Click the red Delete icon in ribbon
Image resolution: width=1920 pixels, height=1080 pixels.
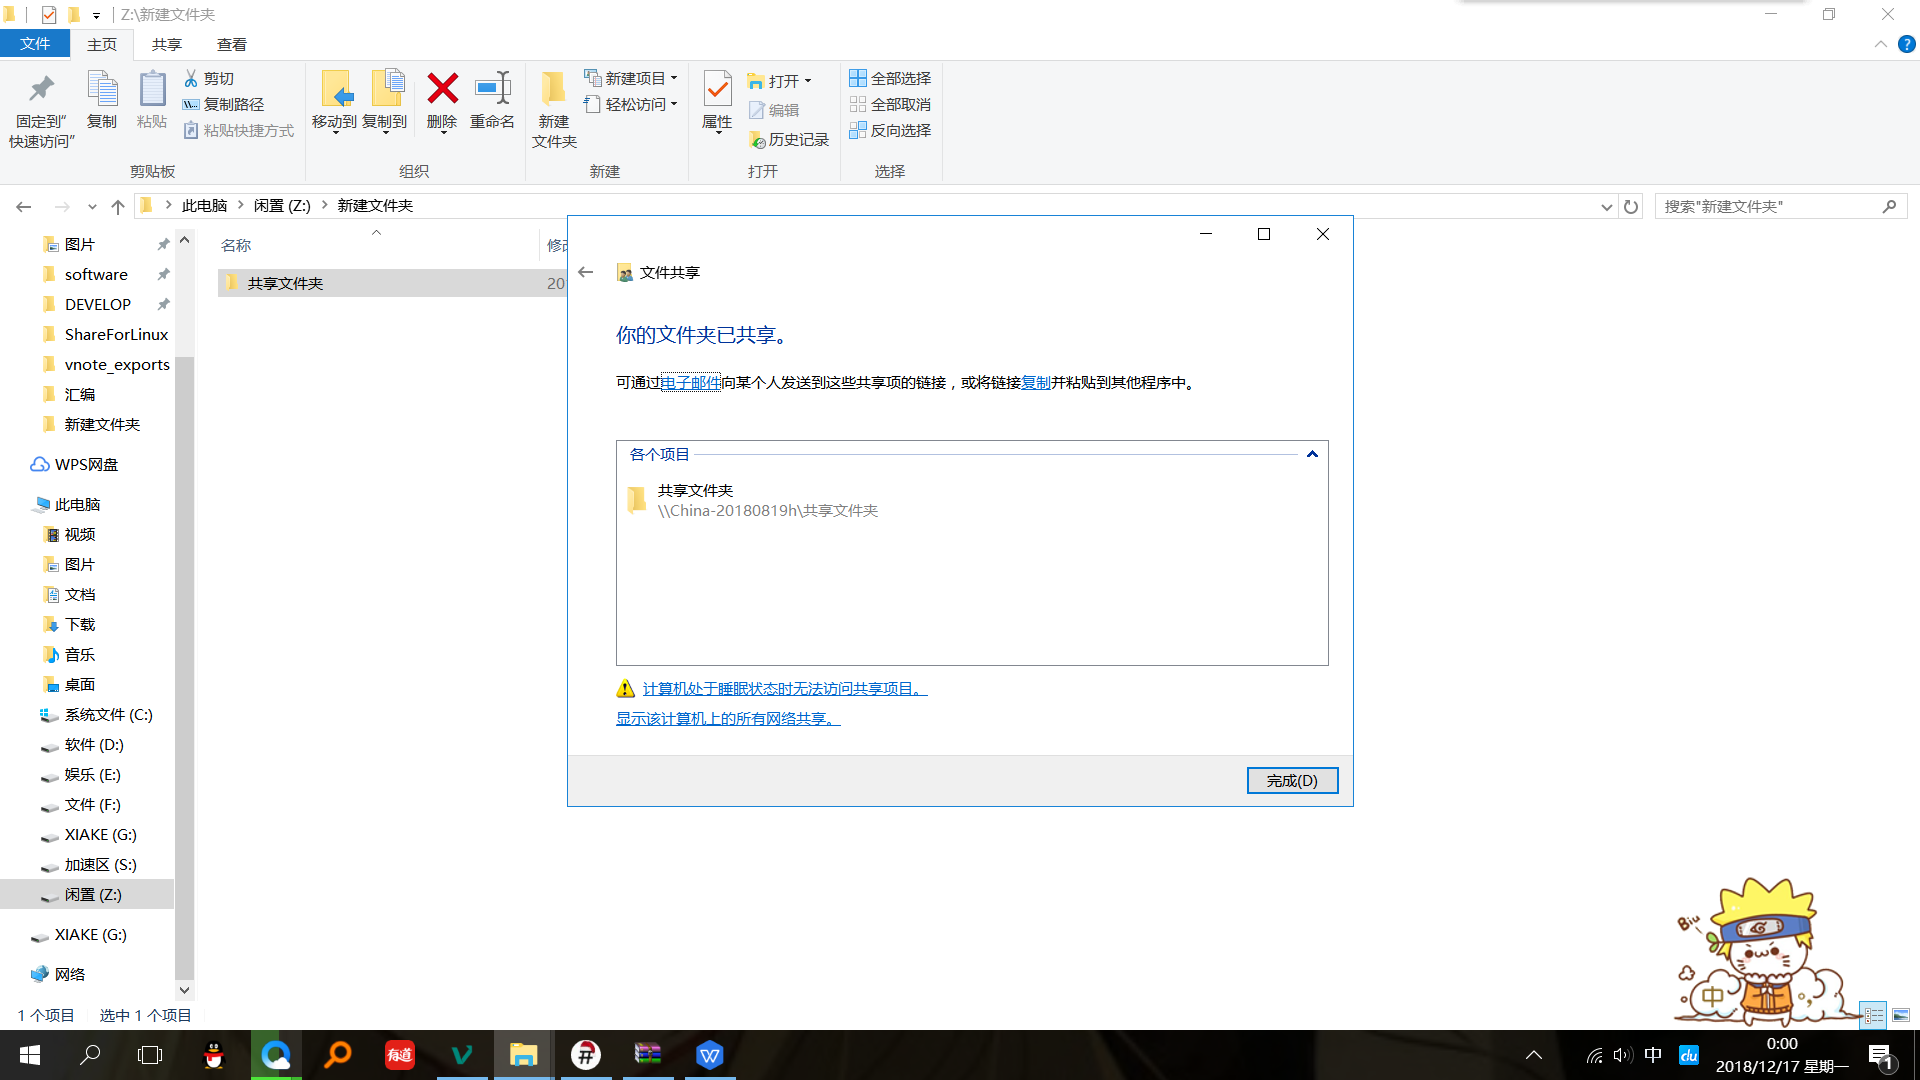pyautogui.click(x=442, y=90)
